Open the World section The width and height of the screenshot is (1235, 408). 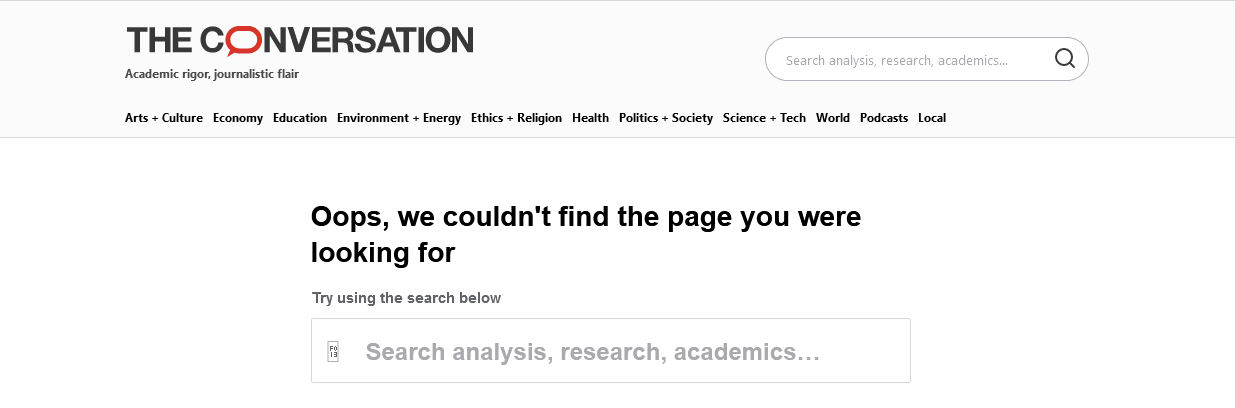833,118
